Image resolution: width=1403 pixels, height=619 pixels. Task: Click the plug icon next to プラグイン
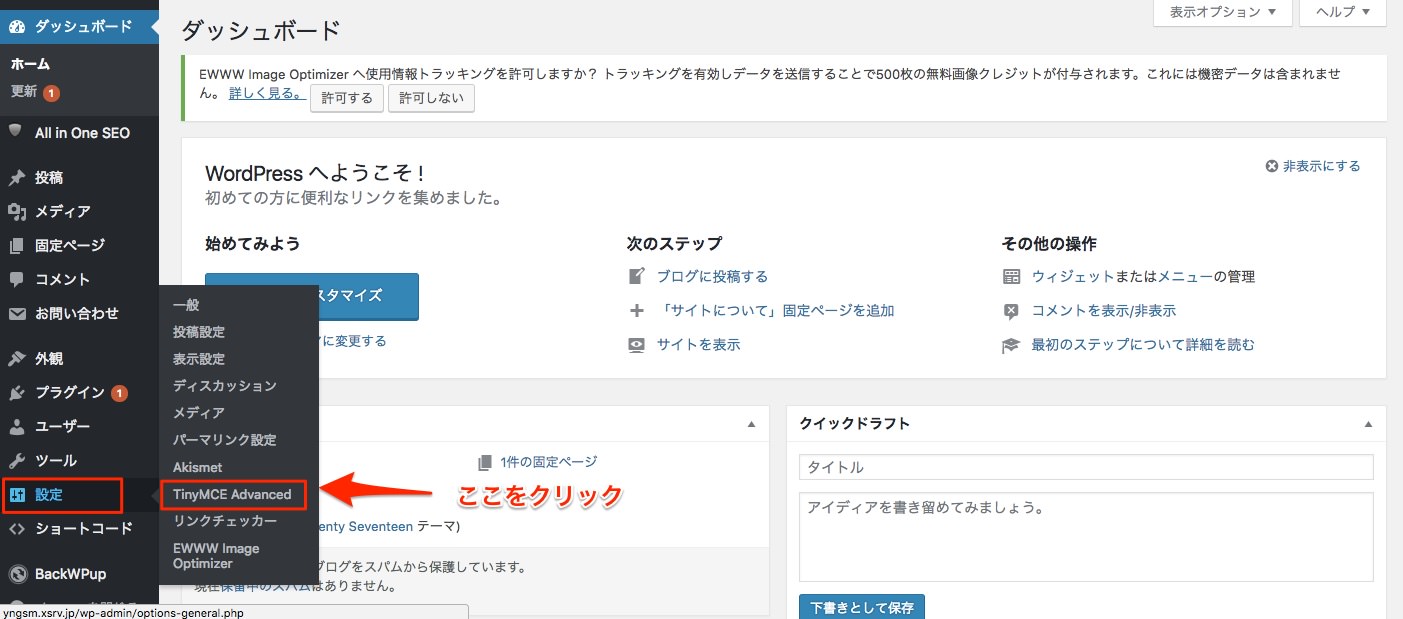tap(16, 393)
